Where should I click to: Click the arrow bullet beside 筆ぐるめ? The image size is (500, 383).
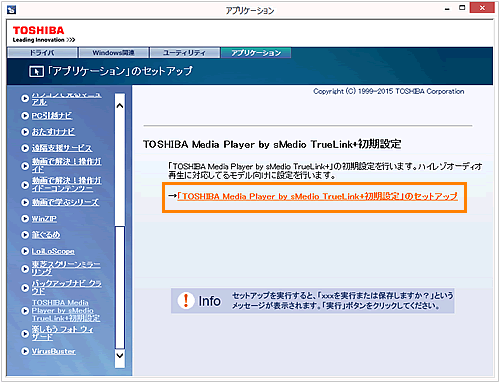25,235
